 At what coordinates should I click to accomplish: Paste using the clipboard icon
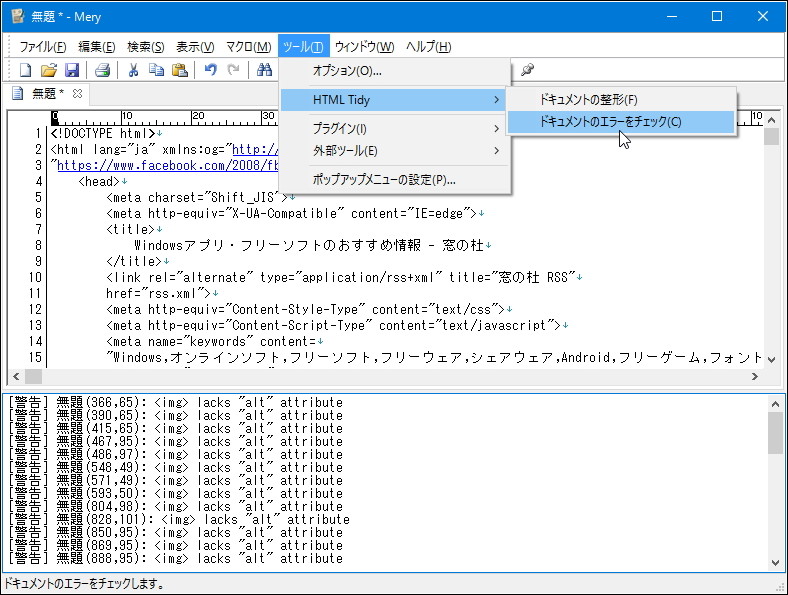pos(179,70)
